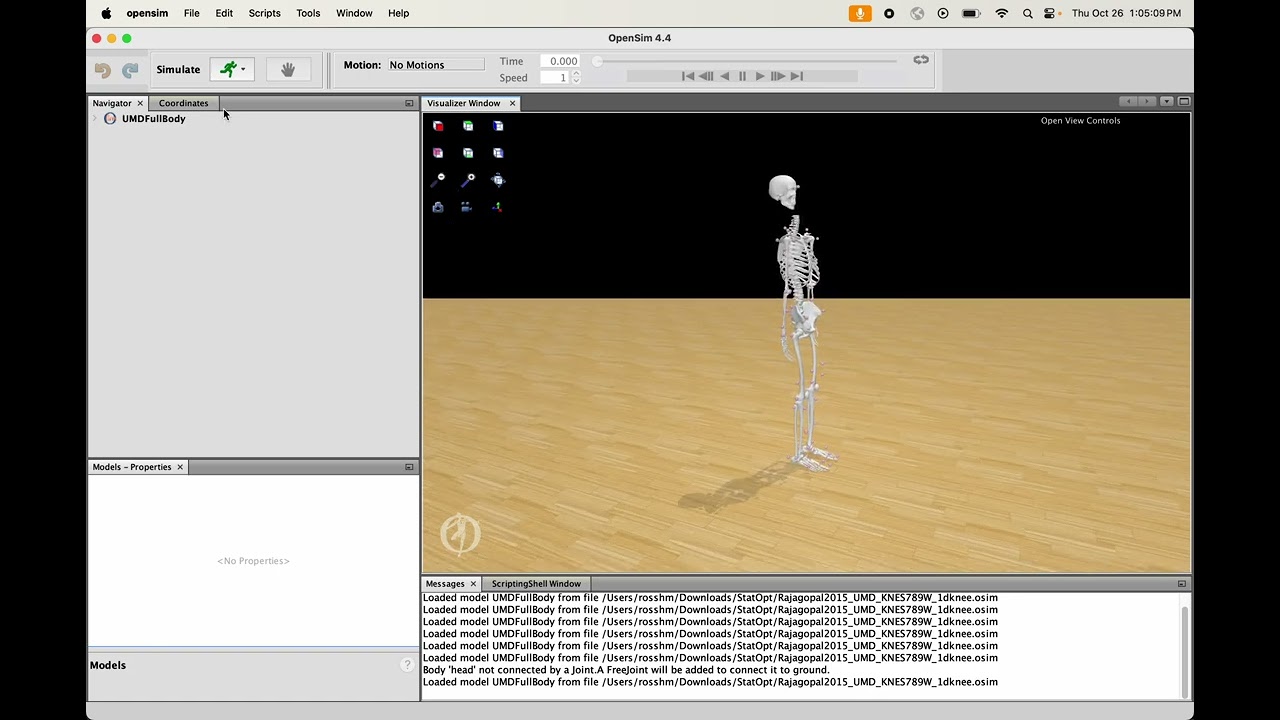Screen dimensions: 1280x720
Task: Select the Models - Properties tab
Action: [x=132, y=467]
